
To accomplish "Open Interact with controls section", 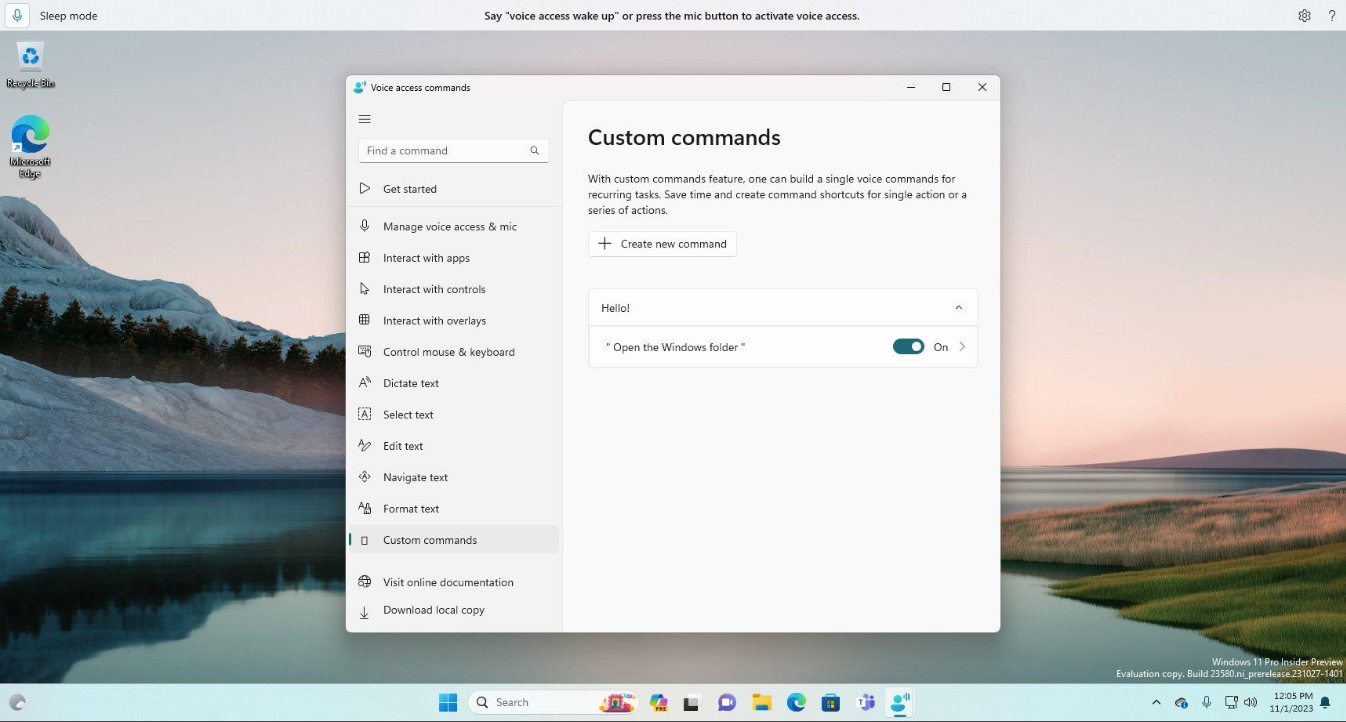I will 453,289.
